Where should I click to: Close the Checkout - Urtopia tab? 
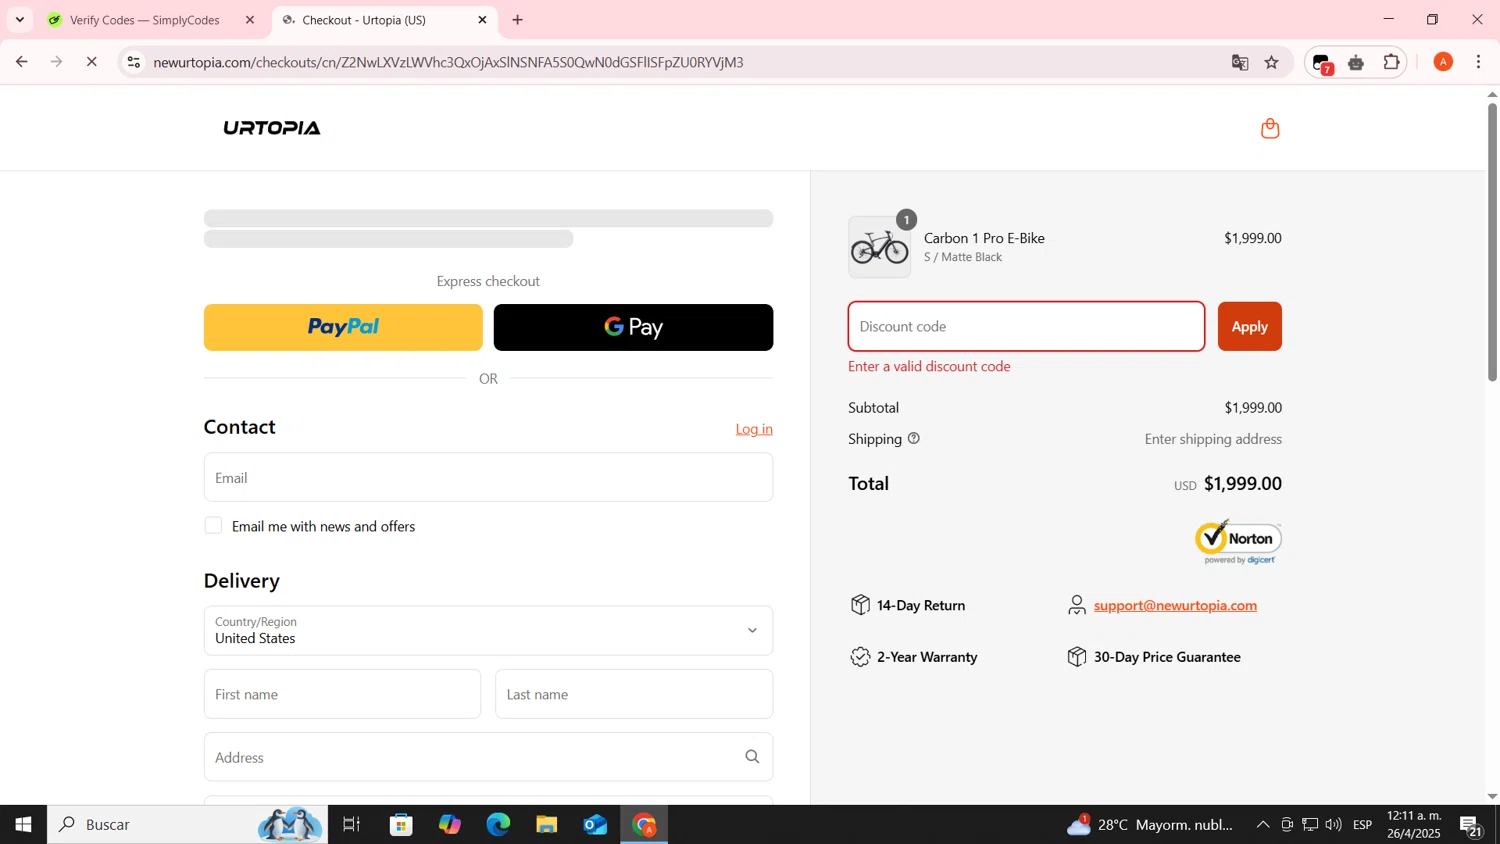482,20
